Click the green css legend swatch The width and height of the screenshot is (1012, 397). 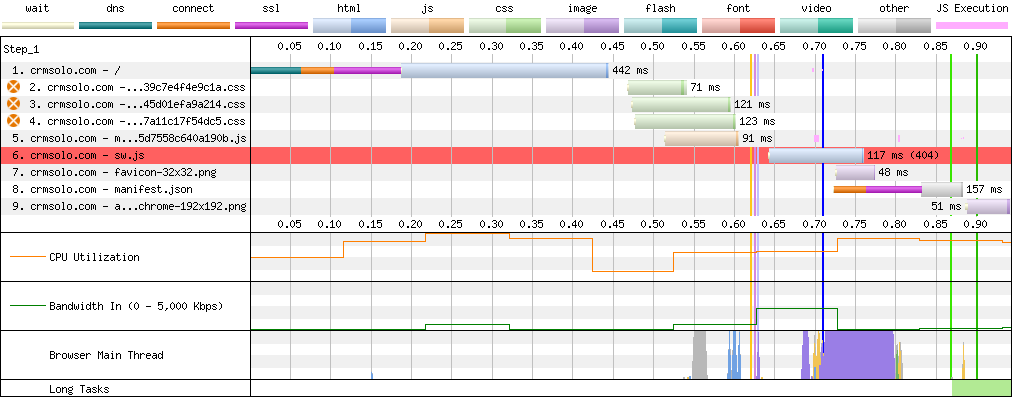click(505, 26)
